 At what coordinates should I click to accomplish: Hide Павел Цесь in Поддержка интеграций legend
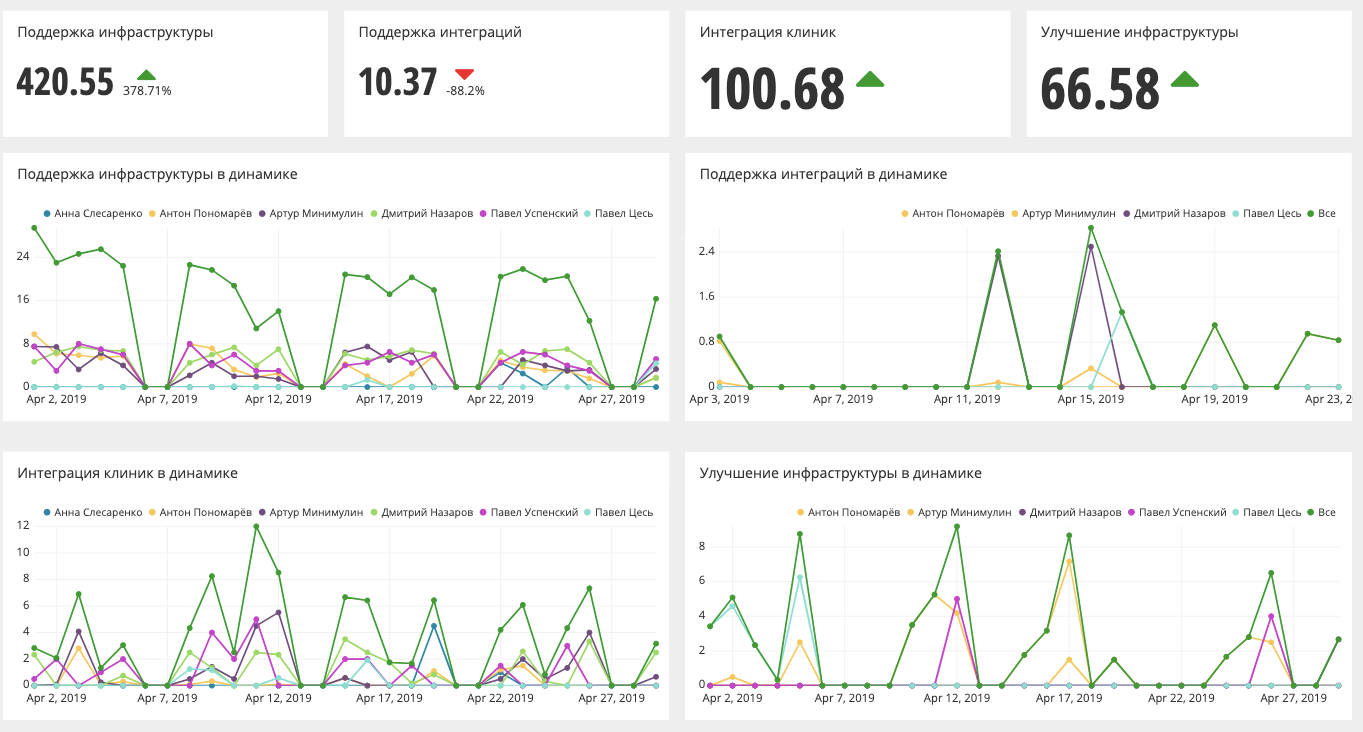click(1266, 213)
